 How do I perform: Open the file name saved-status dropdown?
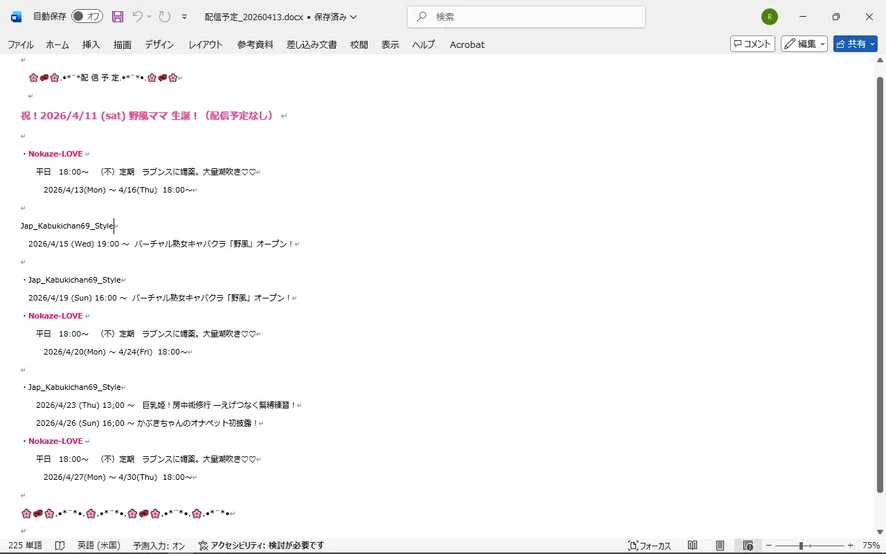(353, 17)
